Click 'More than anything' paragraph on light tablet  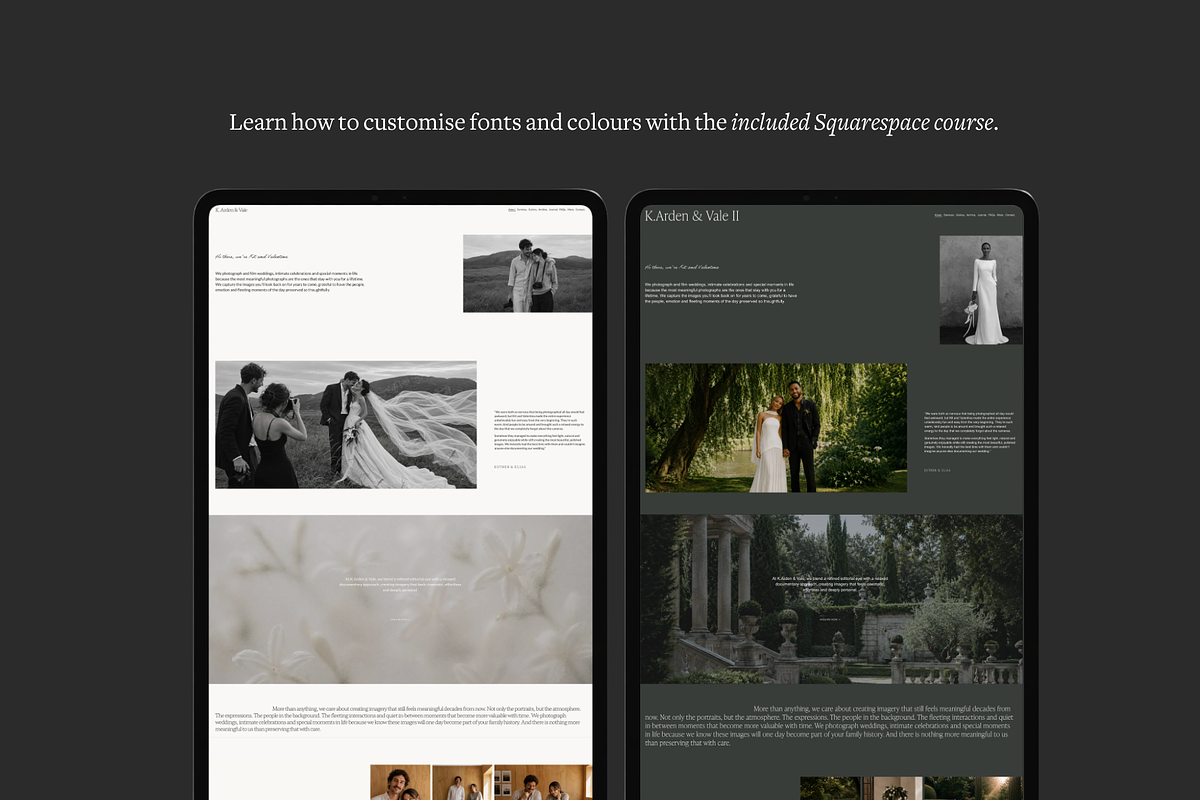pos(399,719)
